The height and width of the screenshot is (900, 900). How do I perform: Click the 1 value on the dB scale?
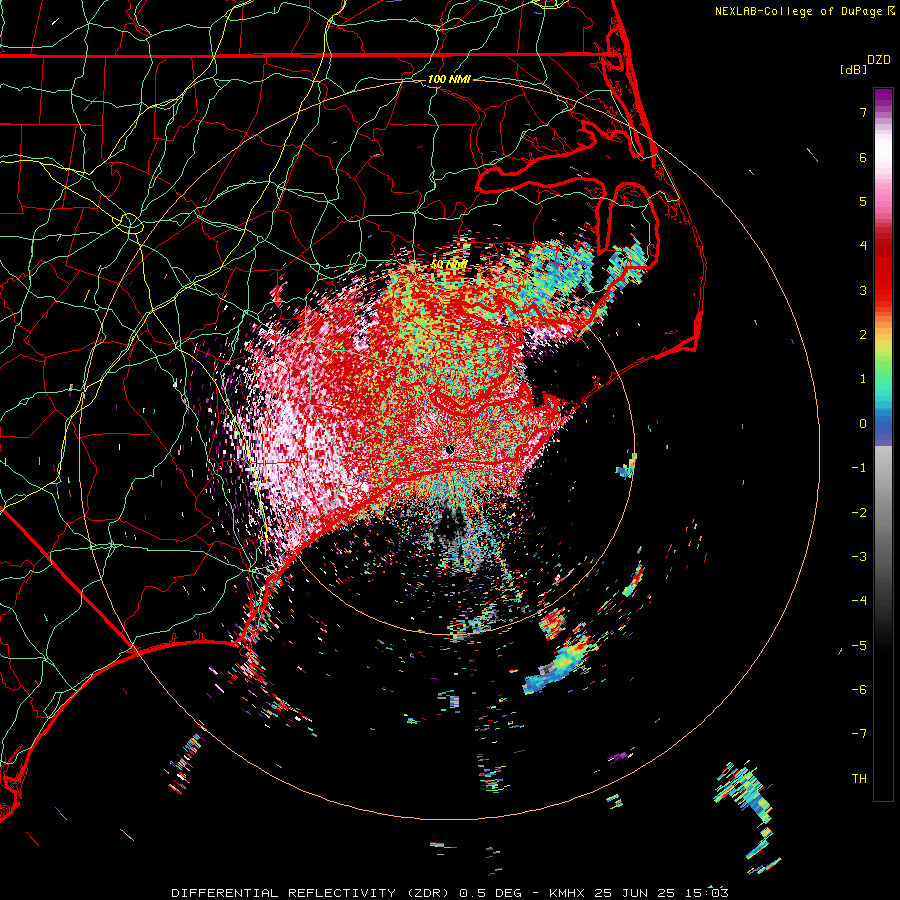(x=863, y=379)
